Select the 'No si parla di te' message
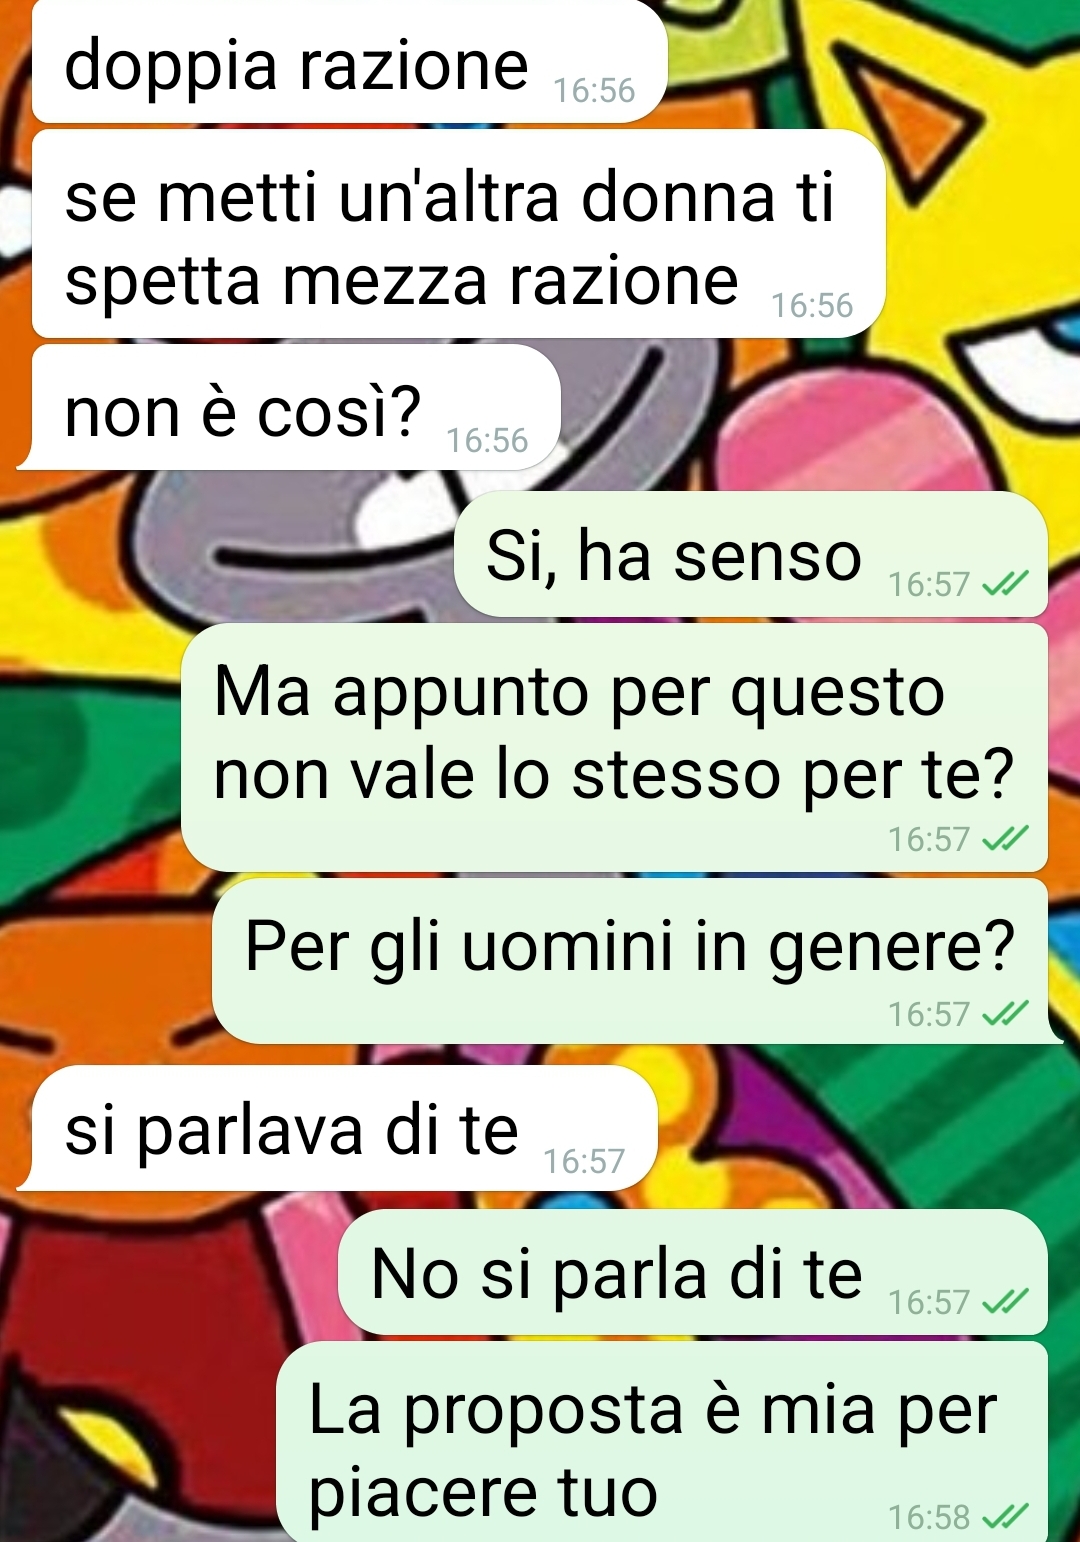1080x1542 pixels. pyautogui.click(x=693, y=1272)
